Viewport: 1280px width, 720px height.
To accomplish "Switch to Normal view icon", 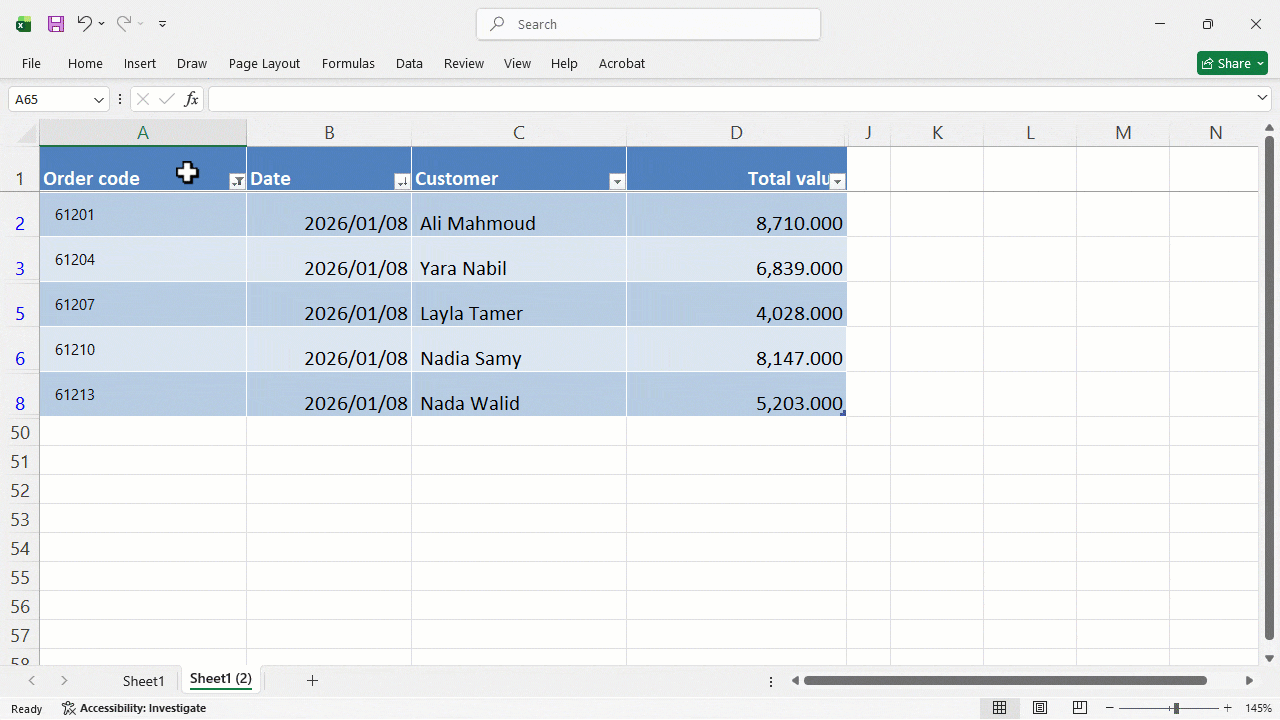I will pos(999,708).
